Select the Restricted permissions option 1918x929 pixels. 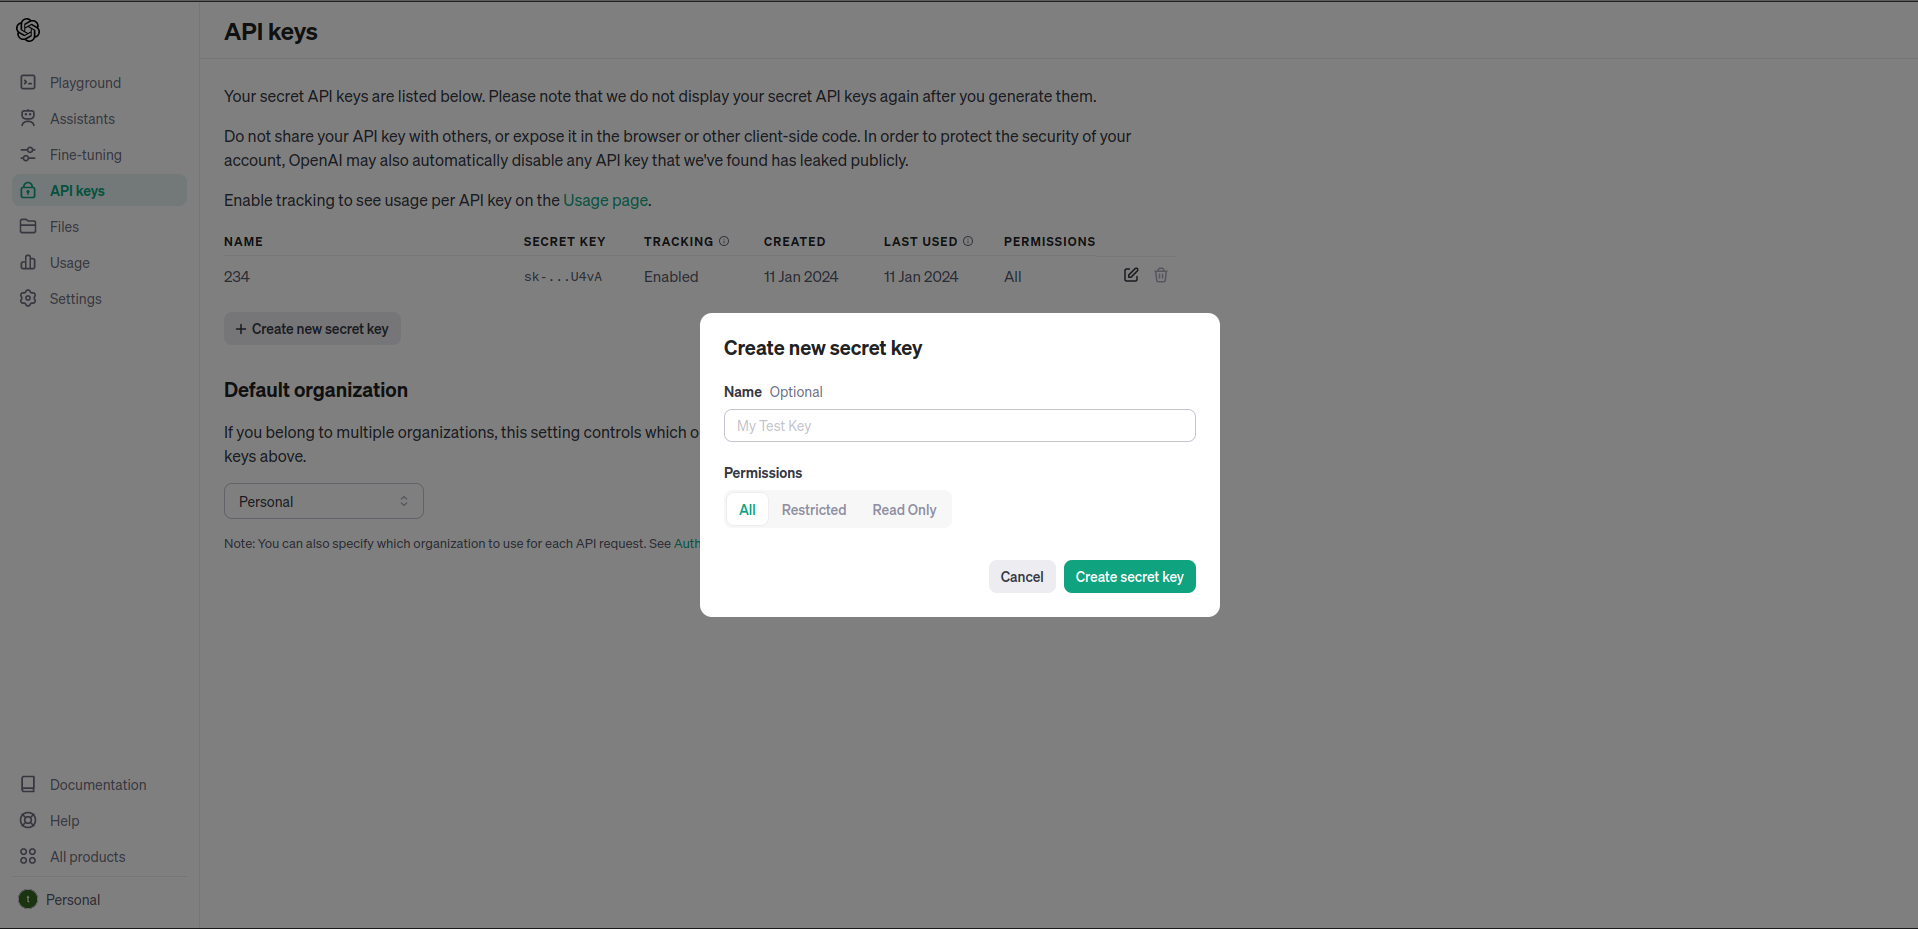click(813, 509)
